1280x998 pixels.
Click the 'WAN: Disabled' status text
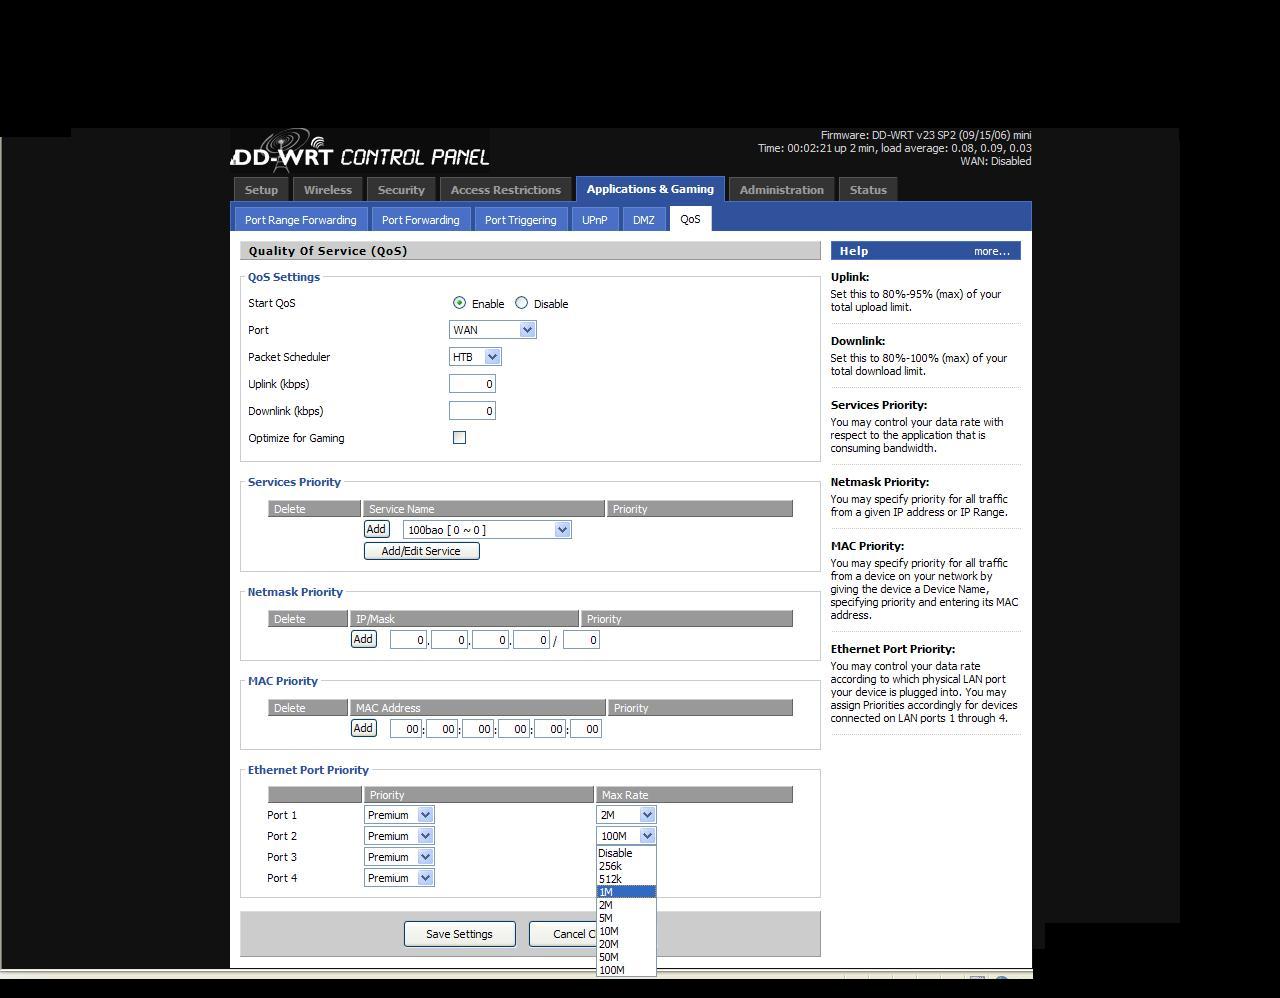tap(995, 161)
